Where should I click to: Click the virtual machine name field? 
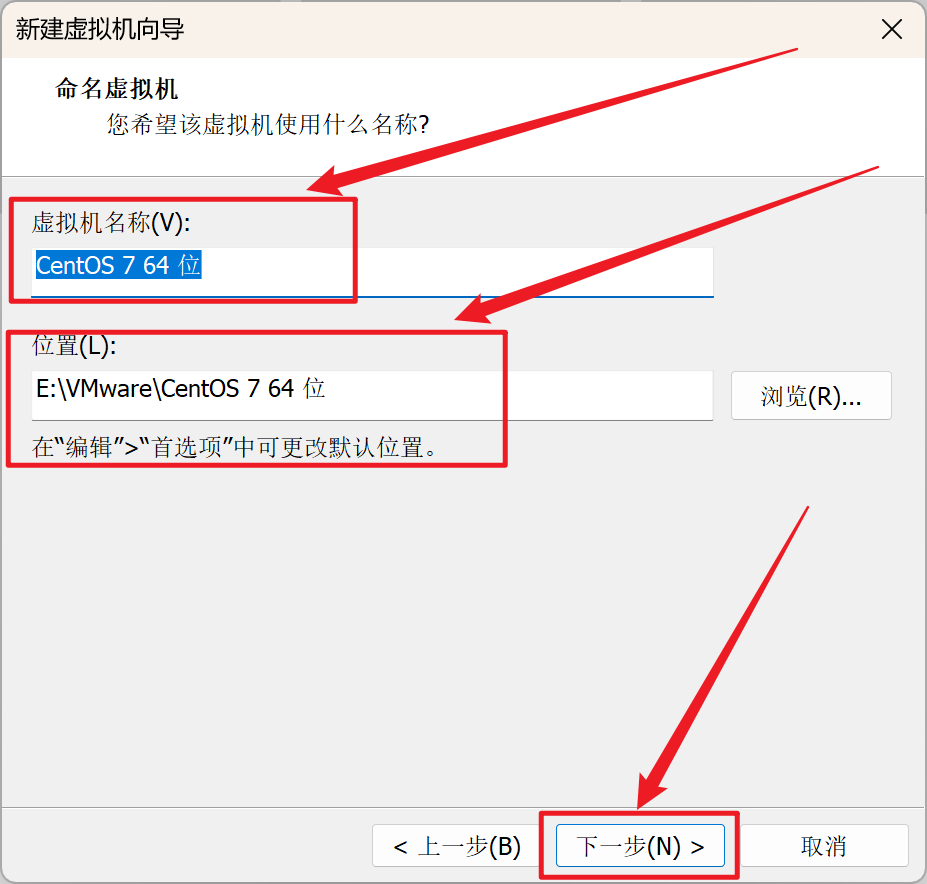pos(372,272)
